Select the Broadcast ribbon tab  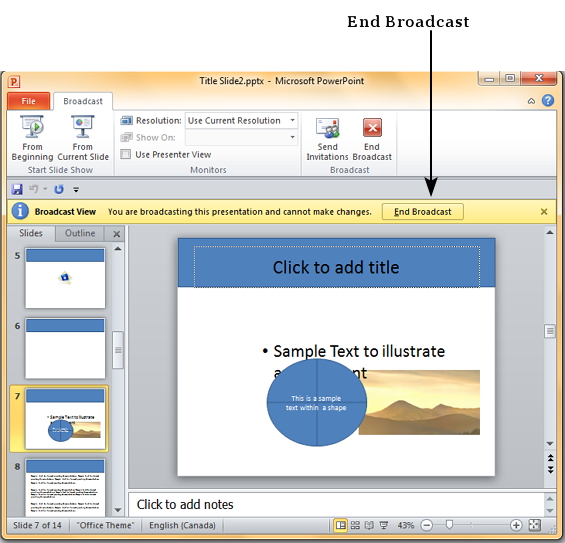[x=83, y=101]
